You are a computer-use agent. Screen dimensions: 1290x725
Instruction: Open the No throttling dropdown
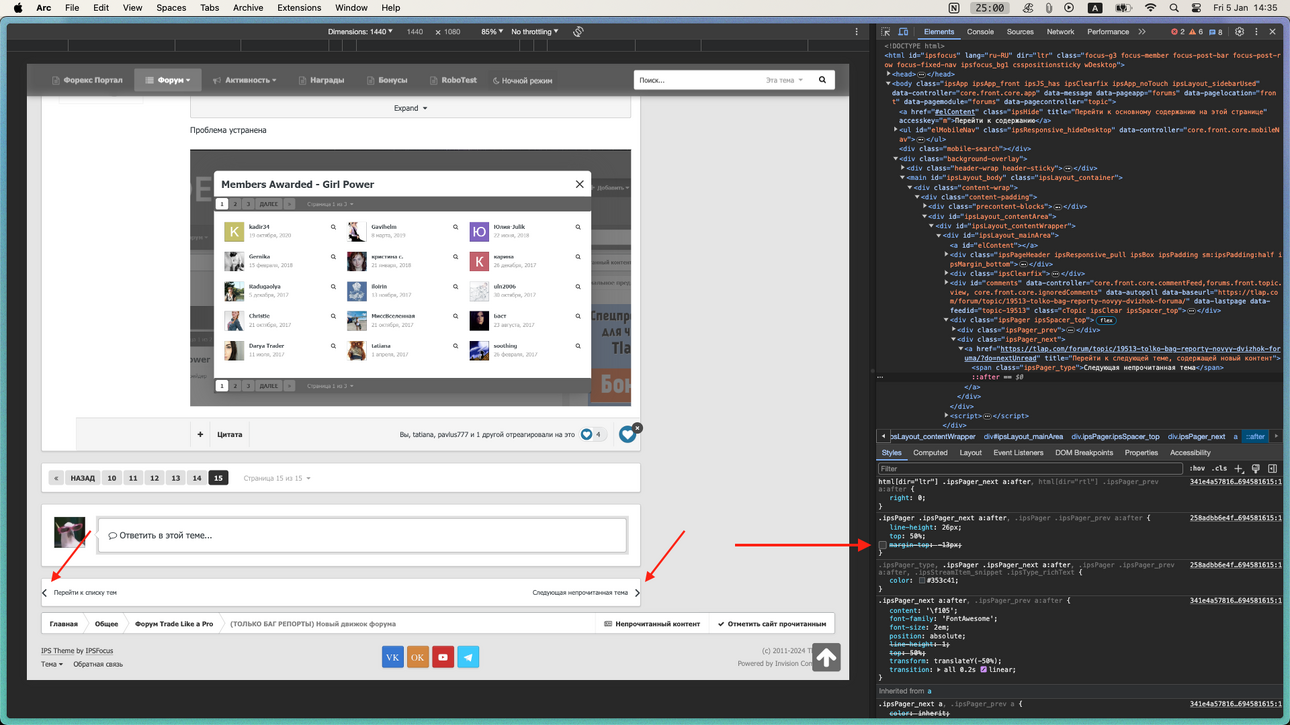[x=534, y=32]
